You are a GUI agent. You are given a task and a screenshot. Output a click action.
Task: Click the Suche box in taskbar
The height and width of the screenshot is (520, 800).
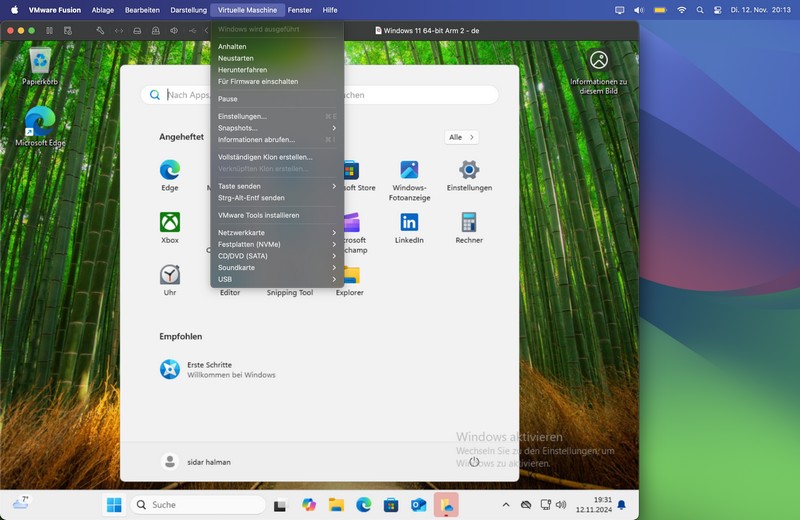pos(198,505)
